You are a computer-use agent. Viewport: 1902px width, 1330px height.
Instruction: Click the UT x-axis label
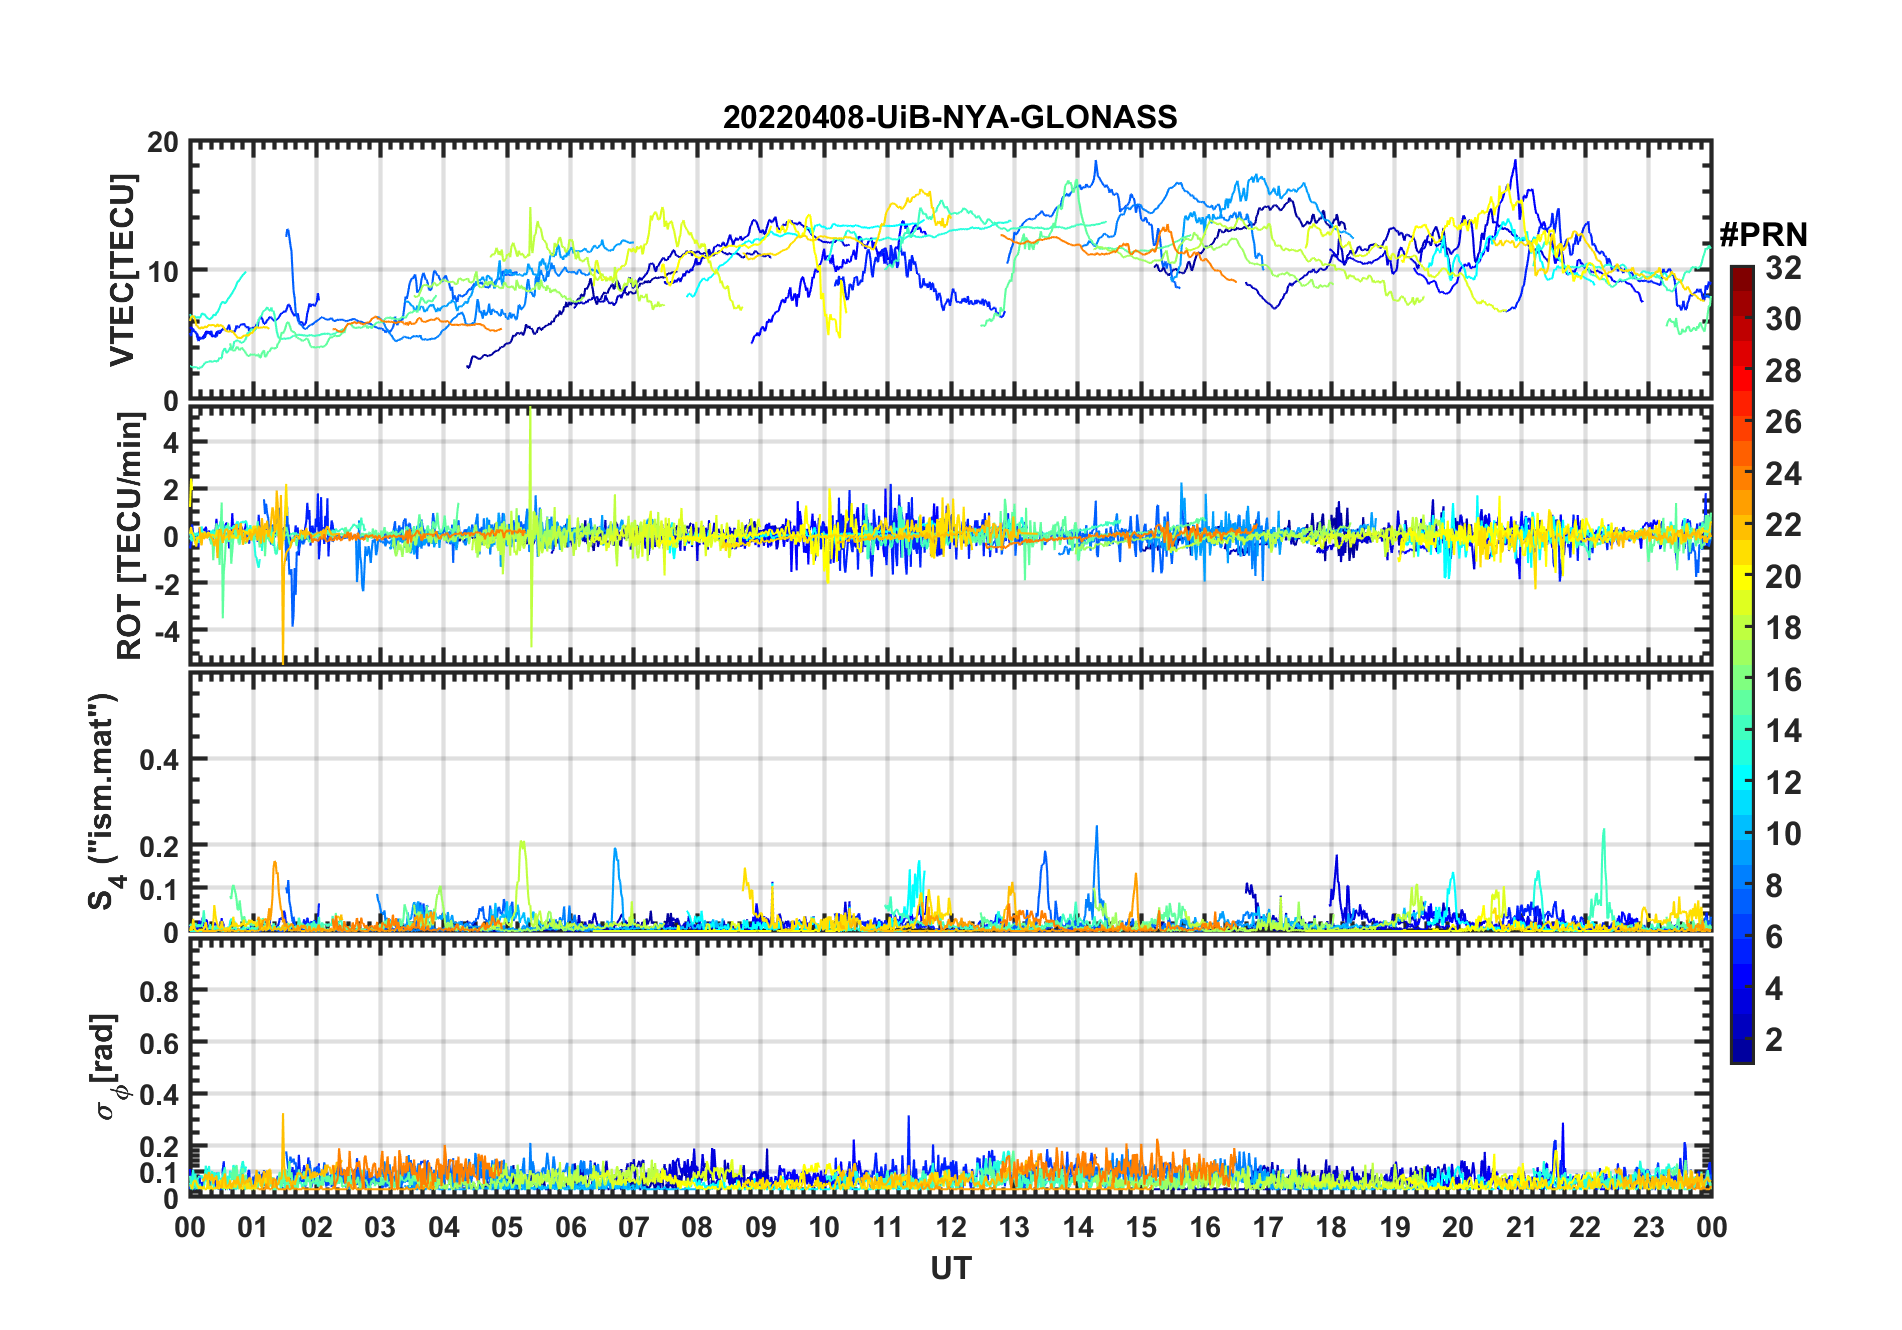pyautogui.click(x=950, y=1268)
